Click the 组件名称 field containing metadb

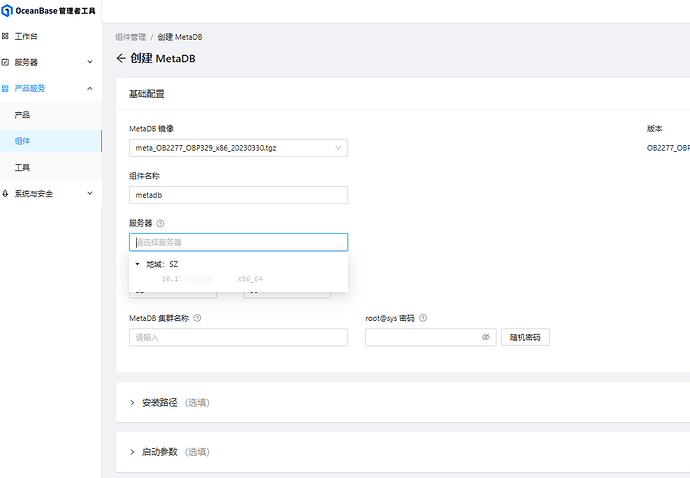click(238, 195)
